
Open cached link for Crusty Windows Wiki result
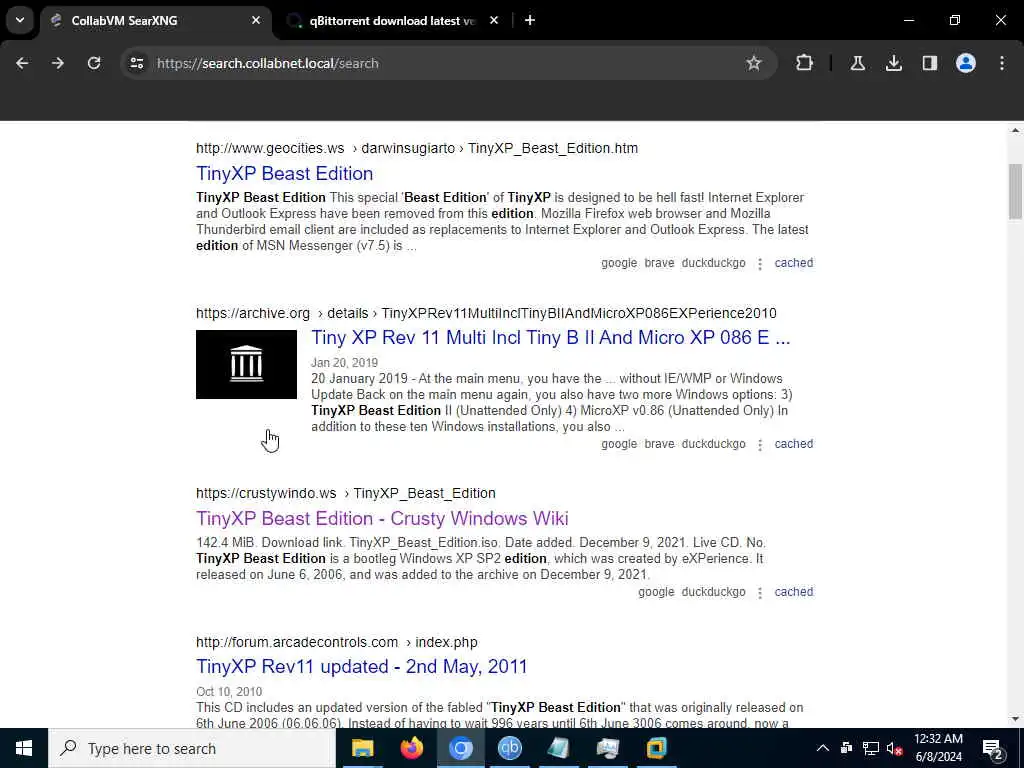pyautogui.click(x=793, y=592)
